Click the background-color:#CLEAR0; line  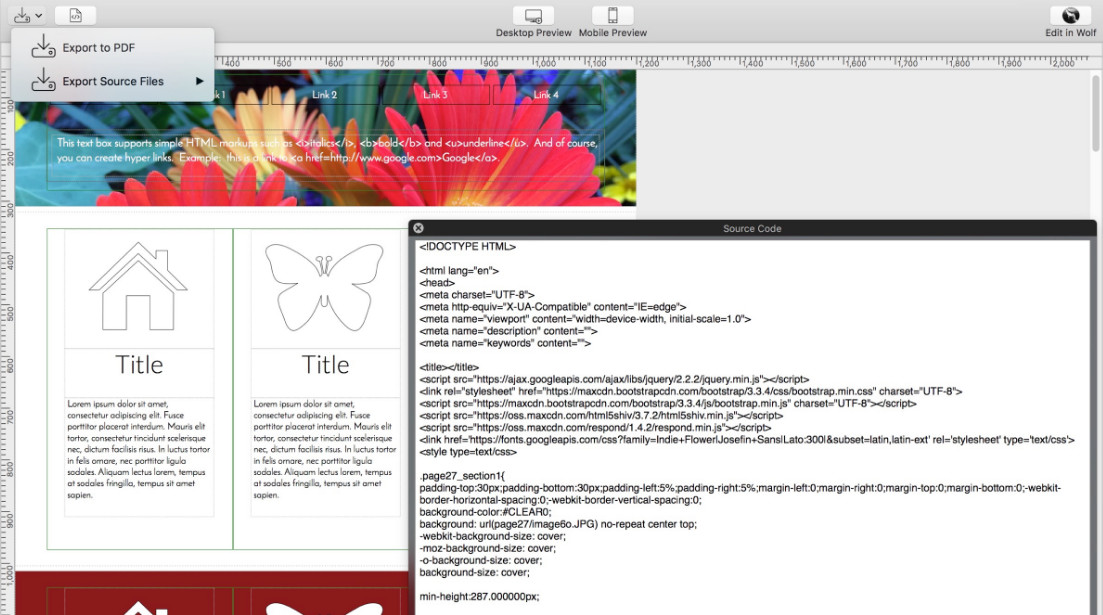click(485, 512)
